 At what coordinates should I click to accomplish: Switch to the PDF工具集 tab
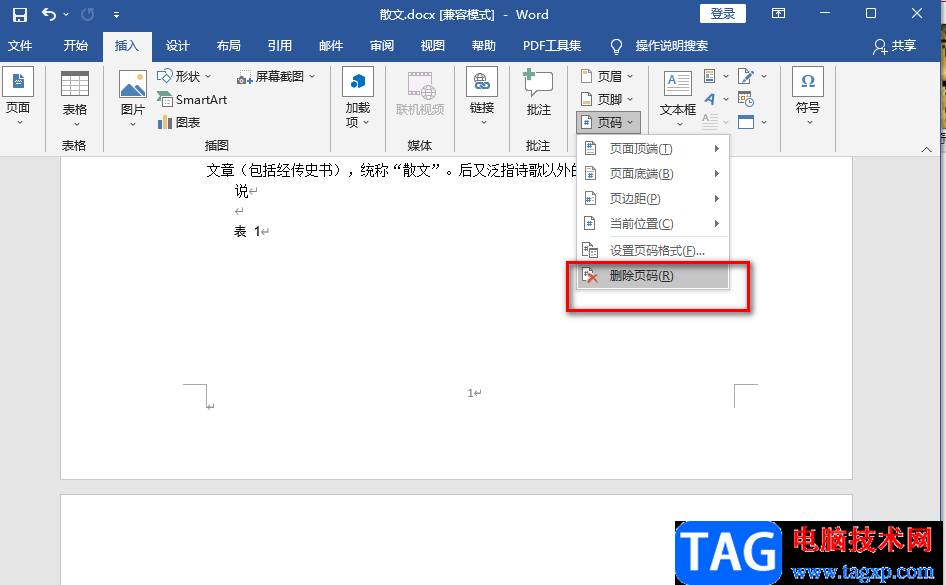click(552, 46)
